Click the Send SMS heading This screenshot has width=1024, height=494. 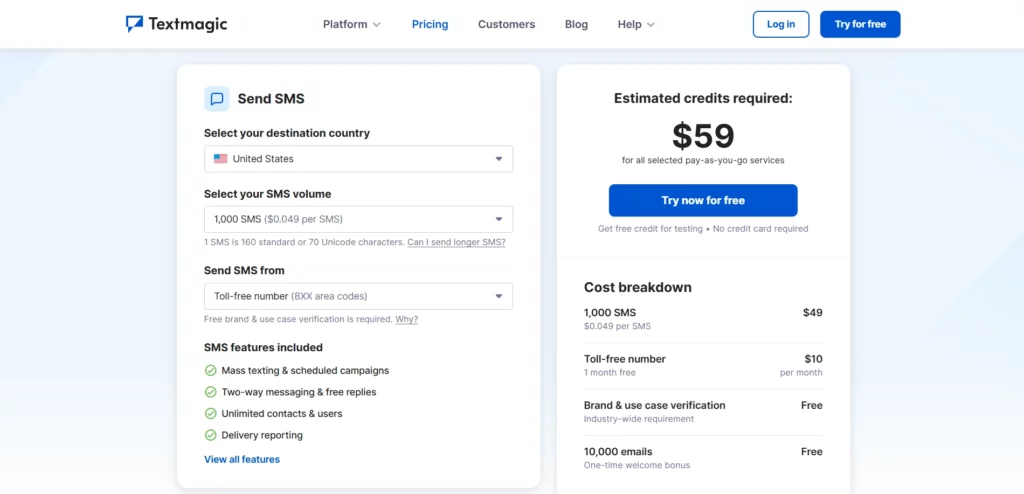coord(271,99)
